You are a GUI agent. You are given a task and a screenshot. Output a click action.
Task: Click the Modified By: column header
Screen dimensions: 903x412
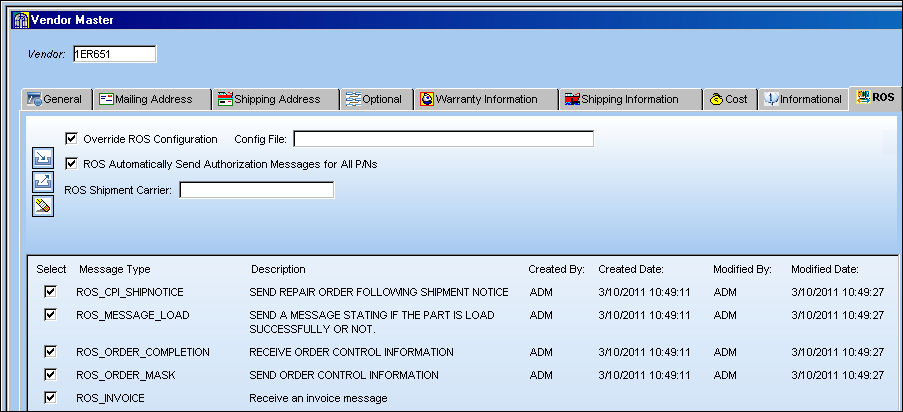click(742, 269)
